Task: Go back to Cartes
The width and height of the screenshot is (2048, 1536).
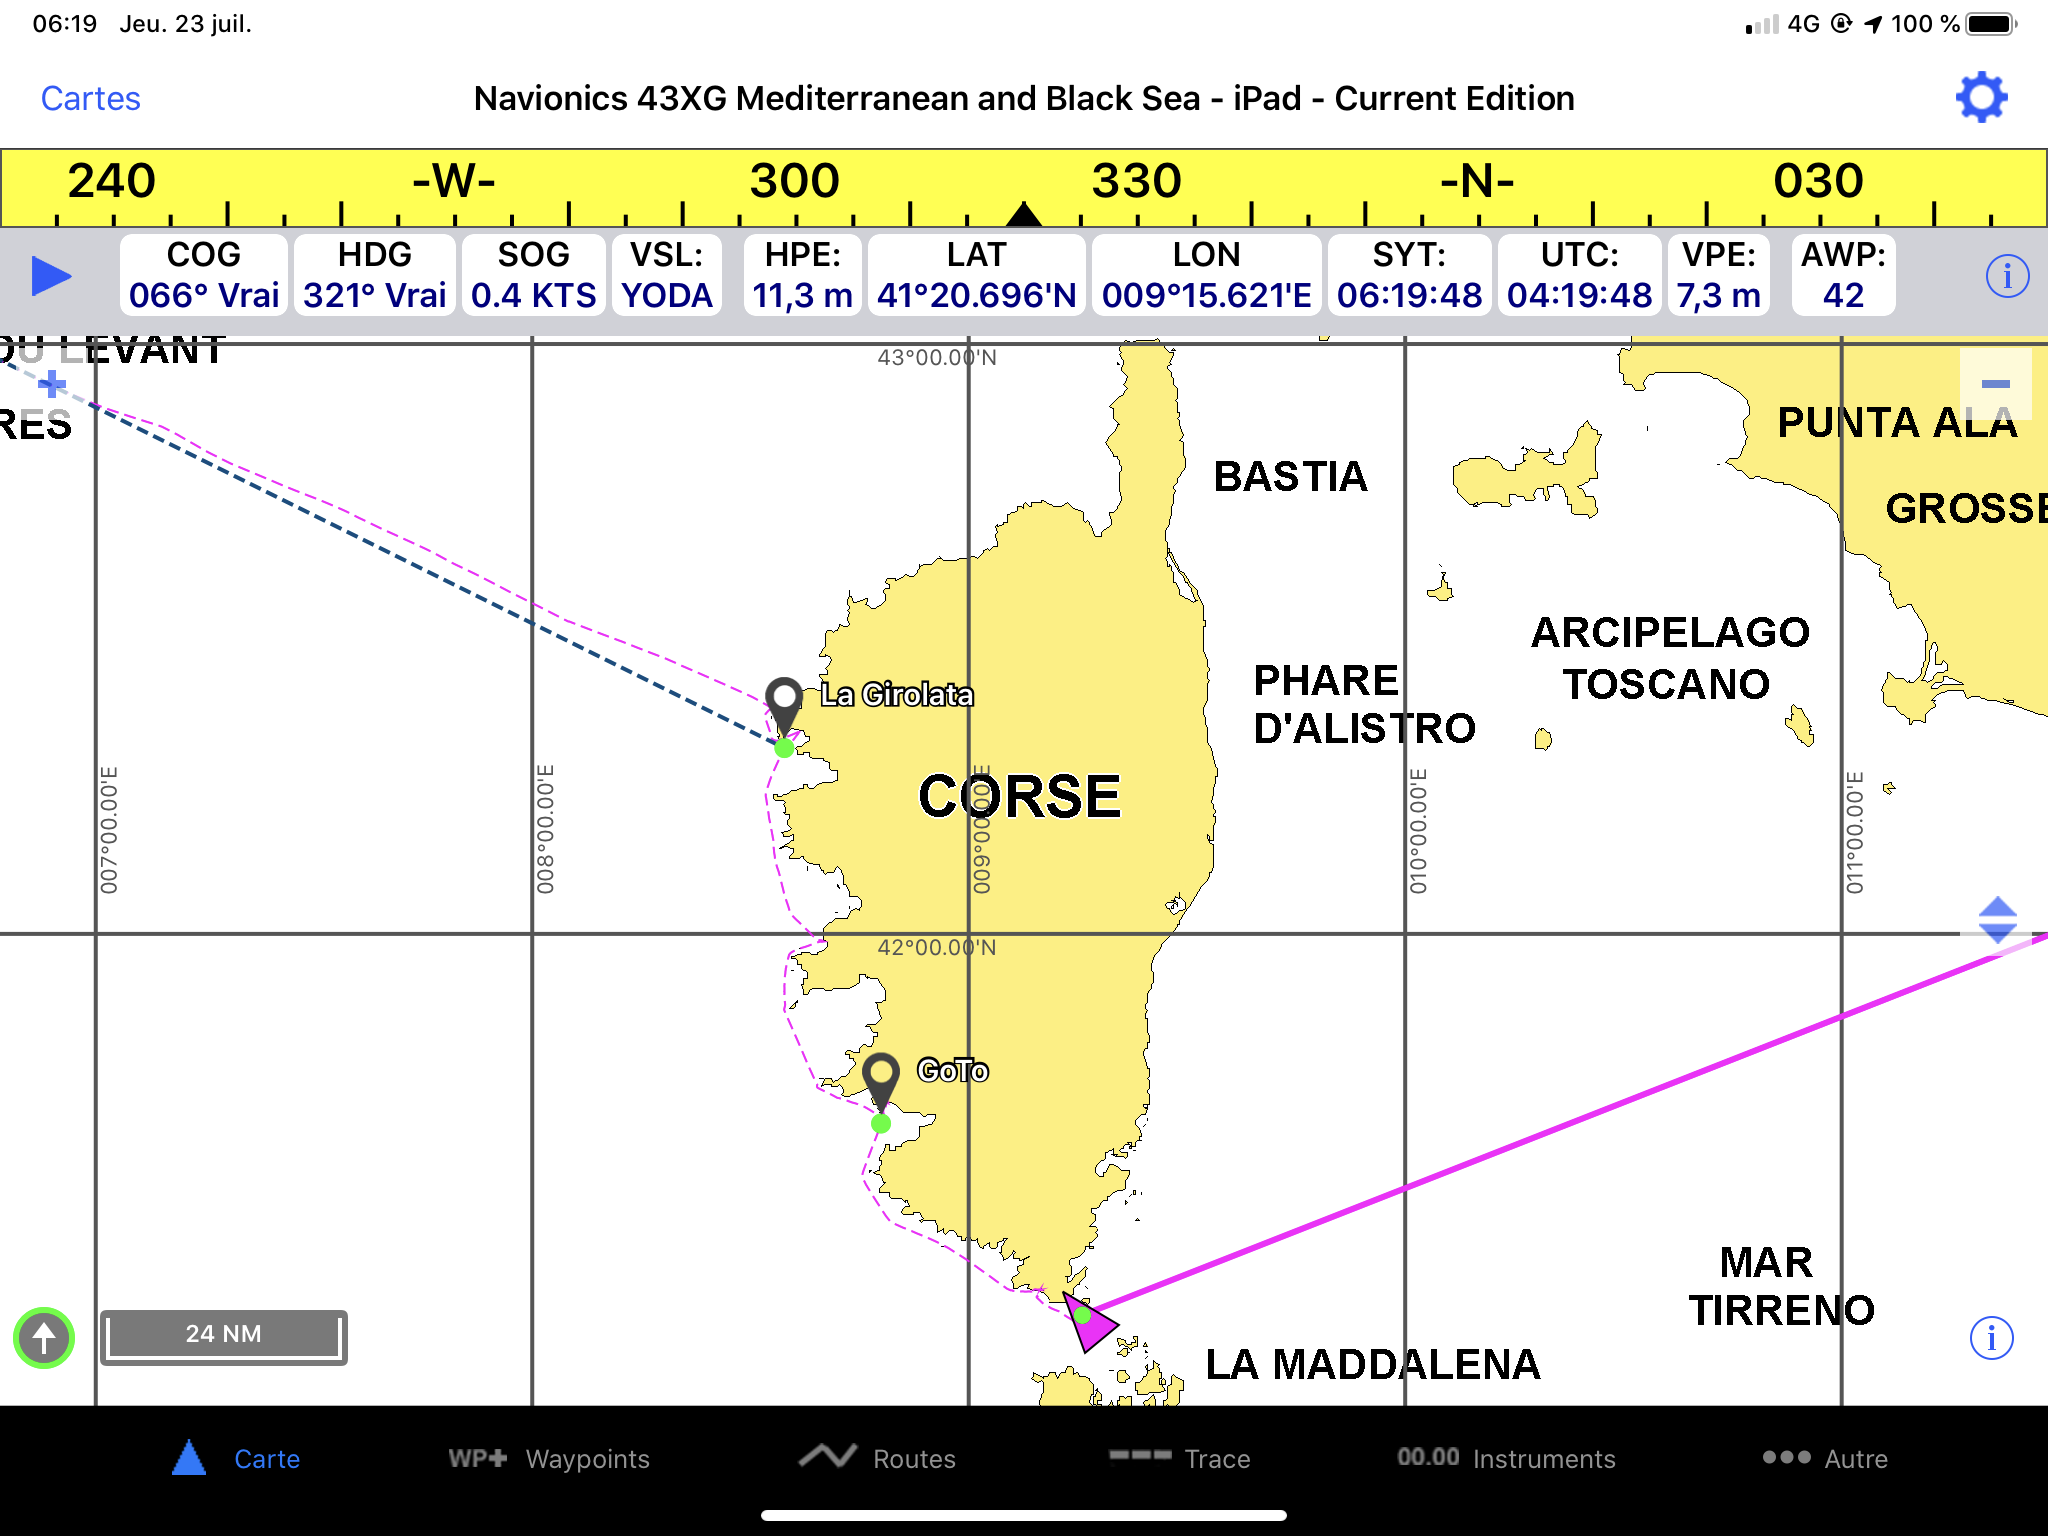Action: click(90, 98)
